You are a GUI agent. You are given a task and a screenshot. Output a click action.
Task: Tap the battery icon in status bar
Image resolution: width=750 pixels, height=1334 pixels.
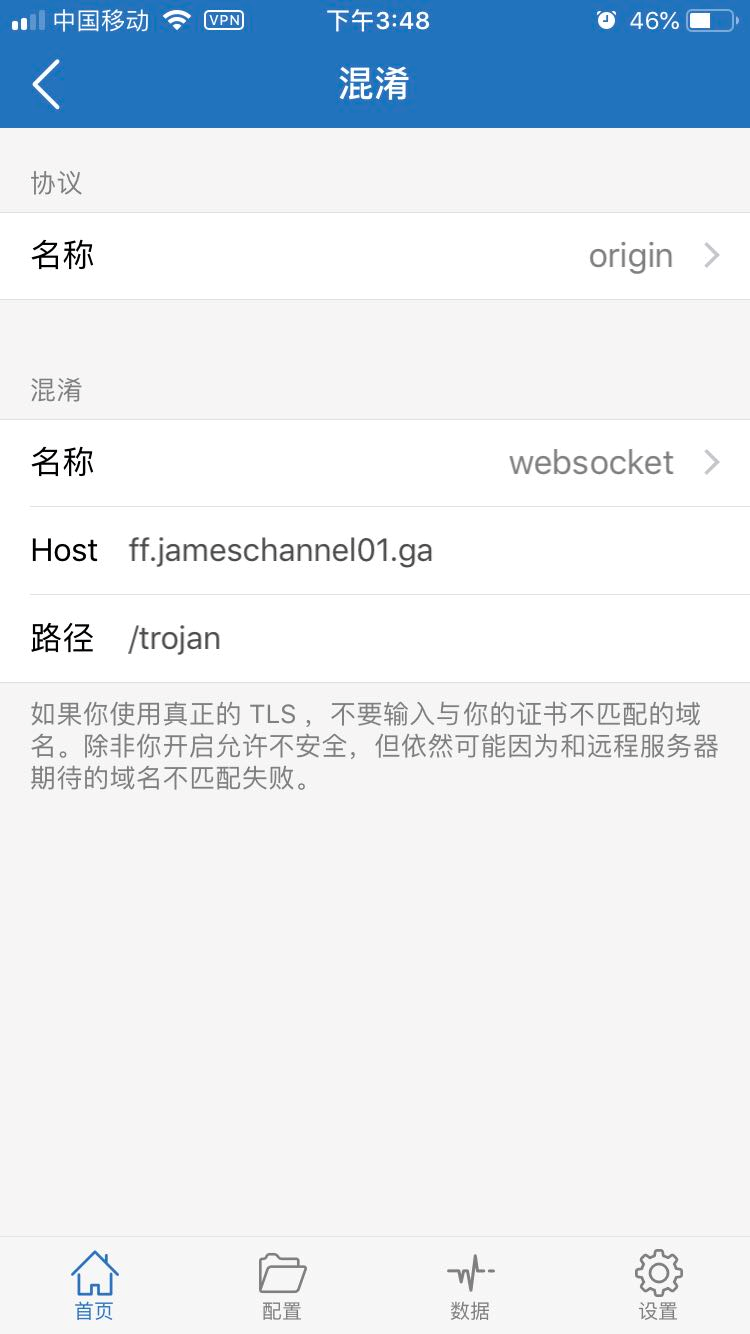point(712,20)
